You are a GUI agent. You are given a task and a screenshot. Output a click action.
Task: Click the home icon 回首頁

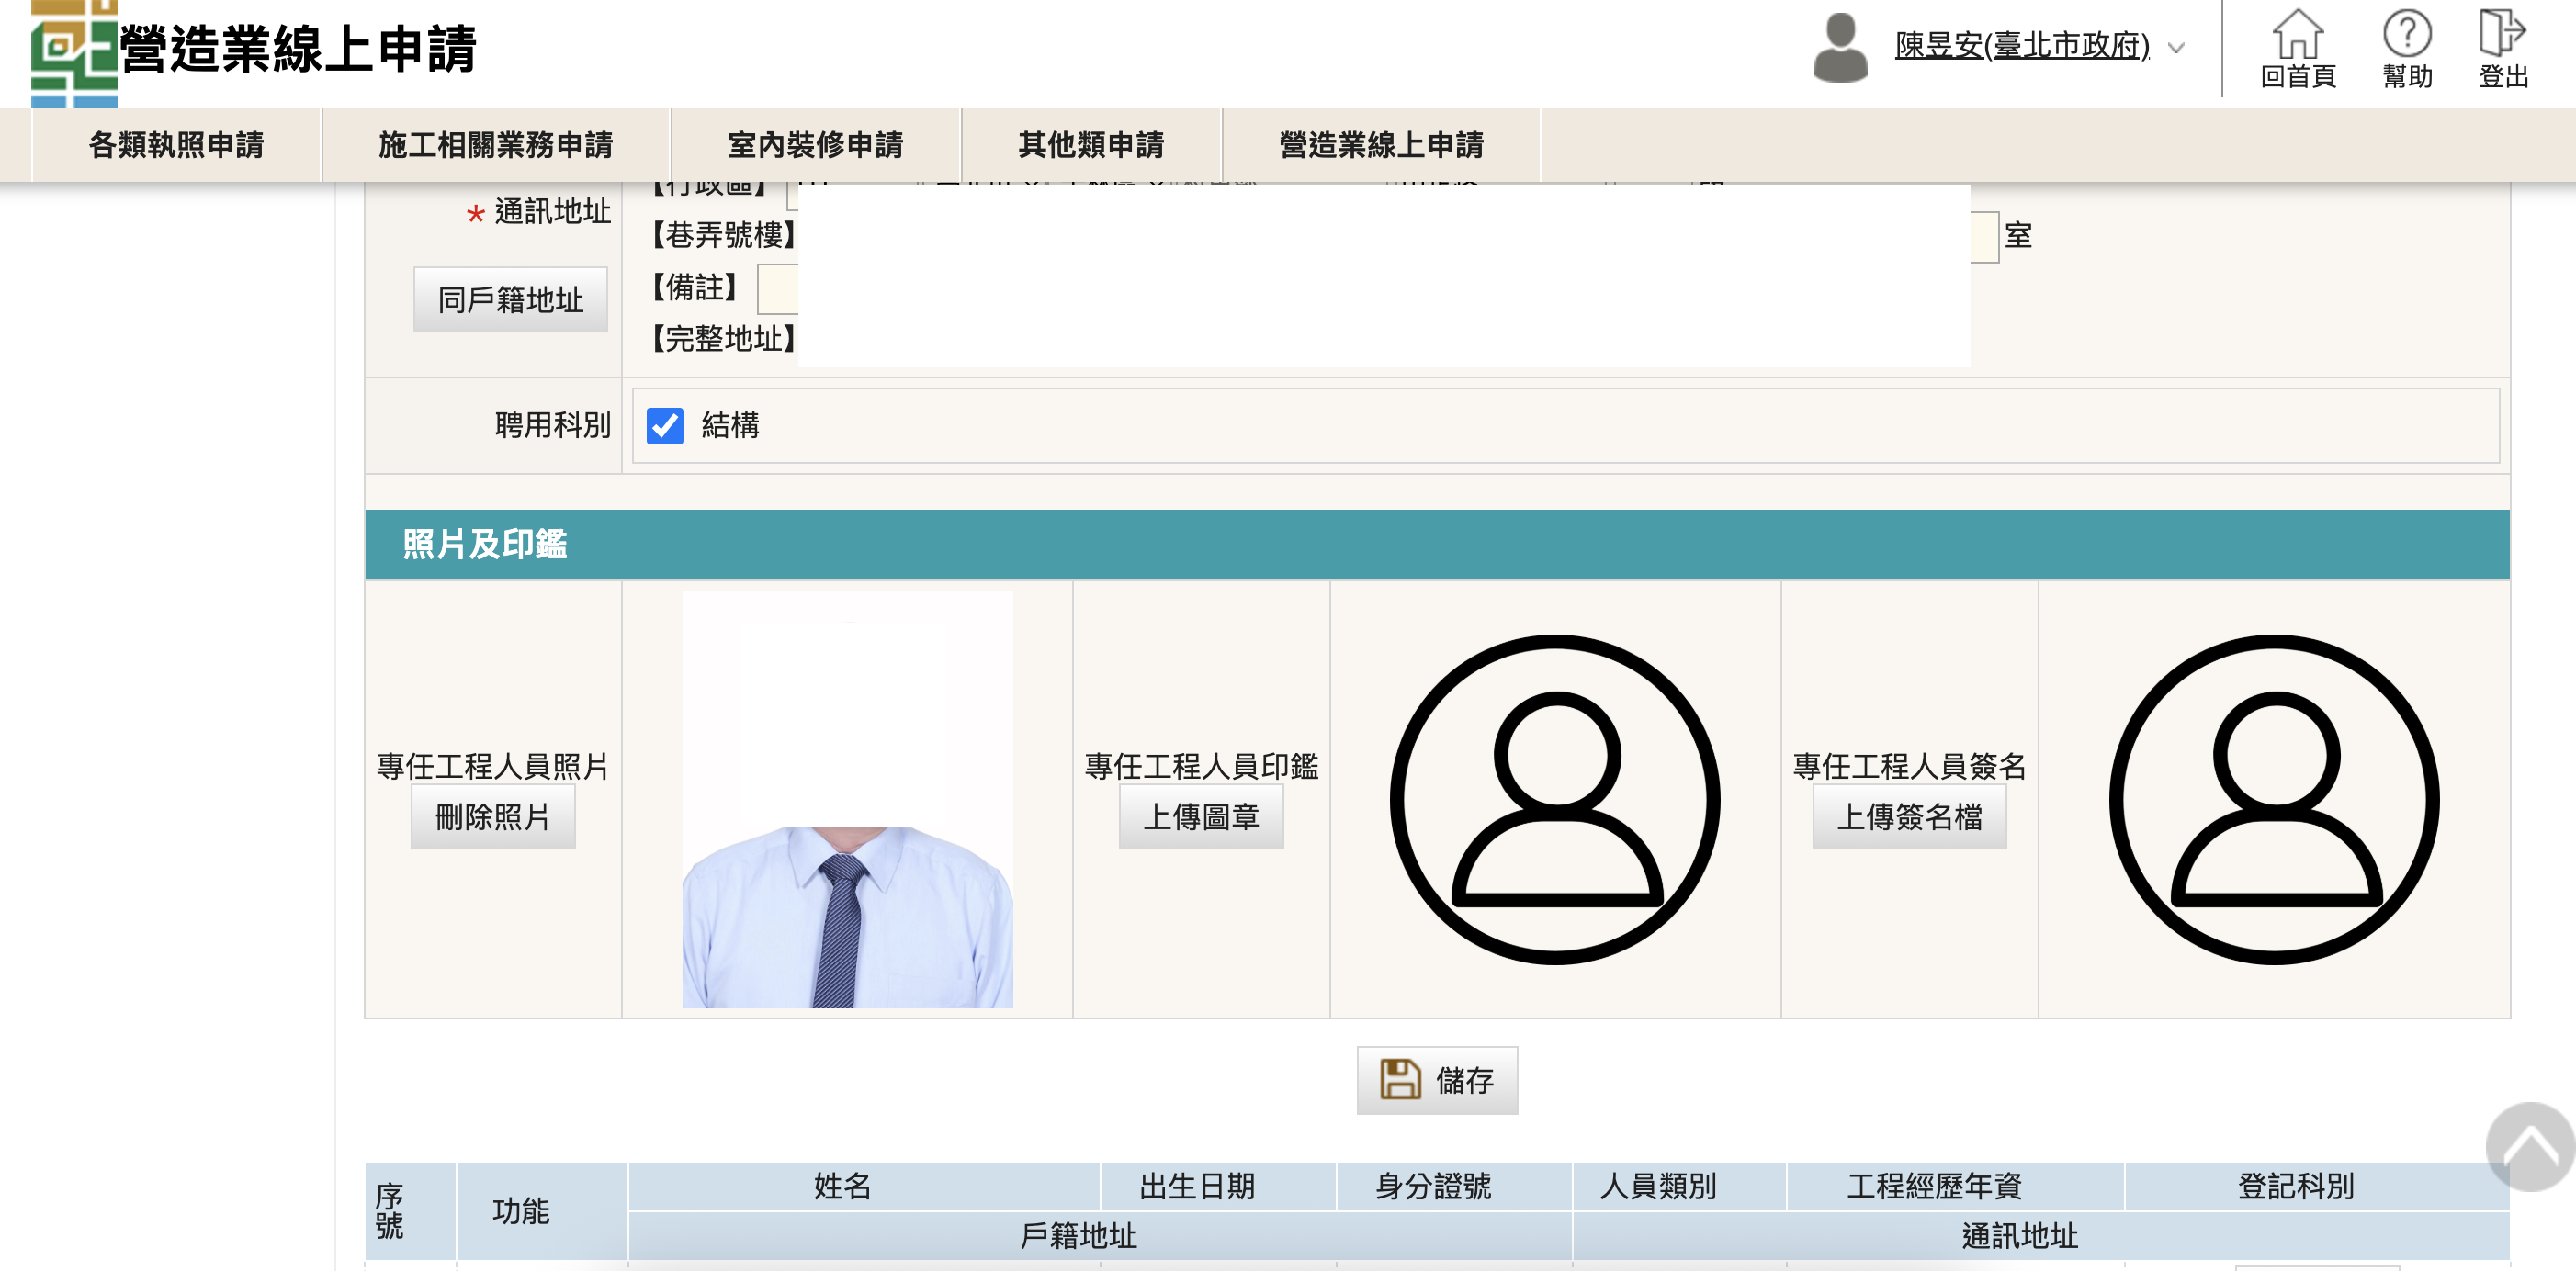2297,36
